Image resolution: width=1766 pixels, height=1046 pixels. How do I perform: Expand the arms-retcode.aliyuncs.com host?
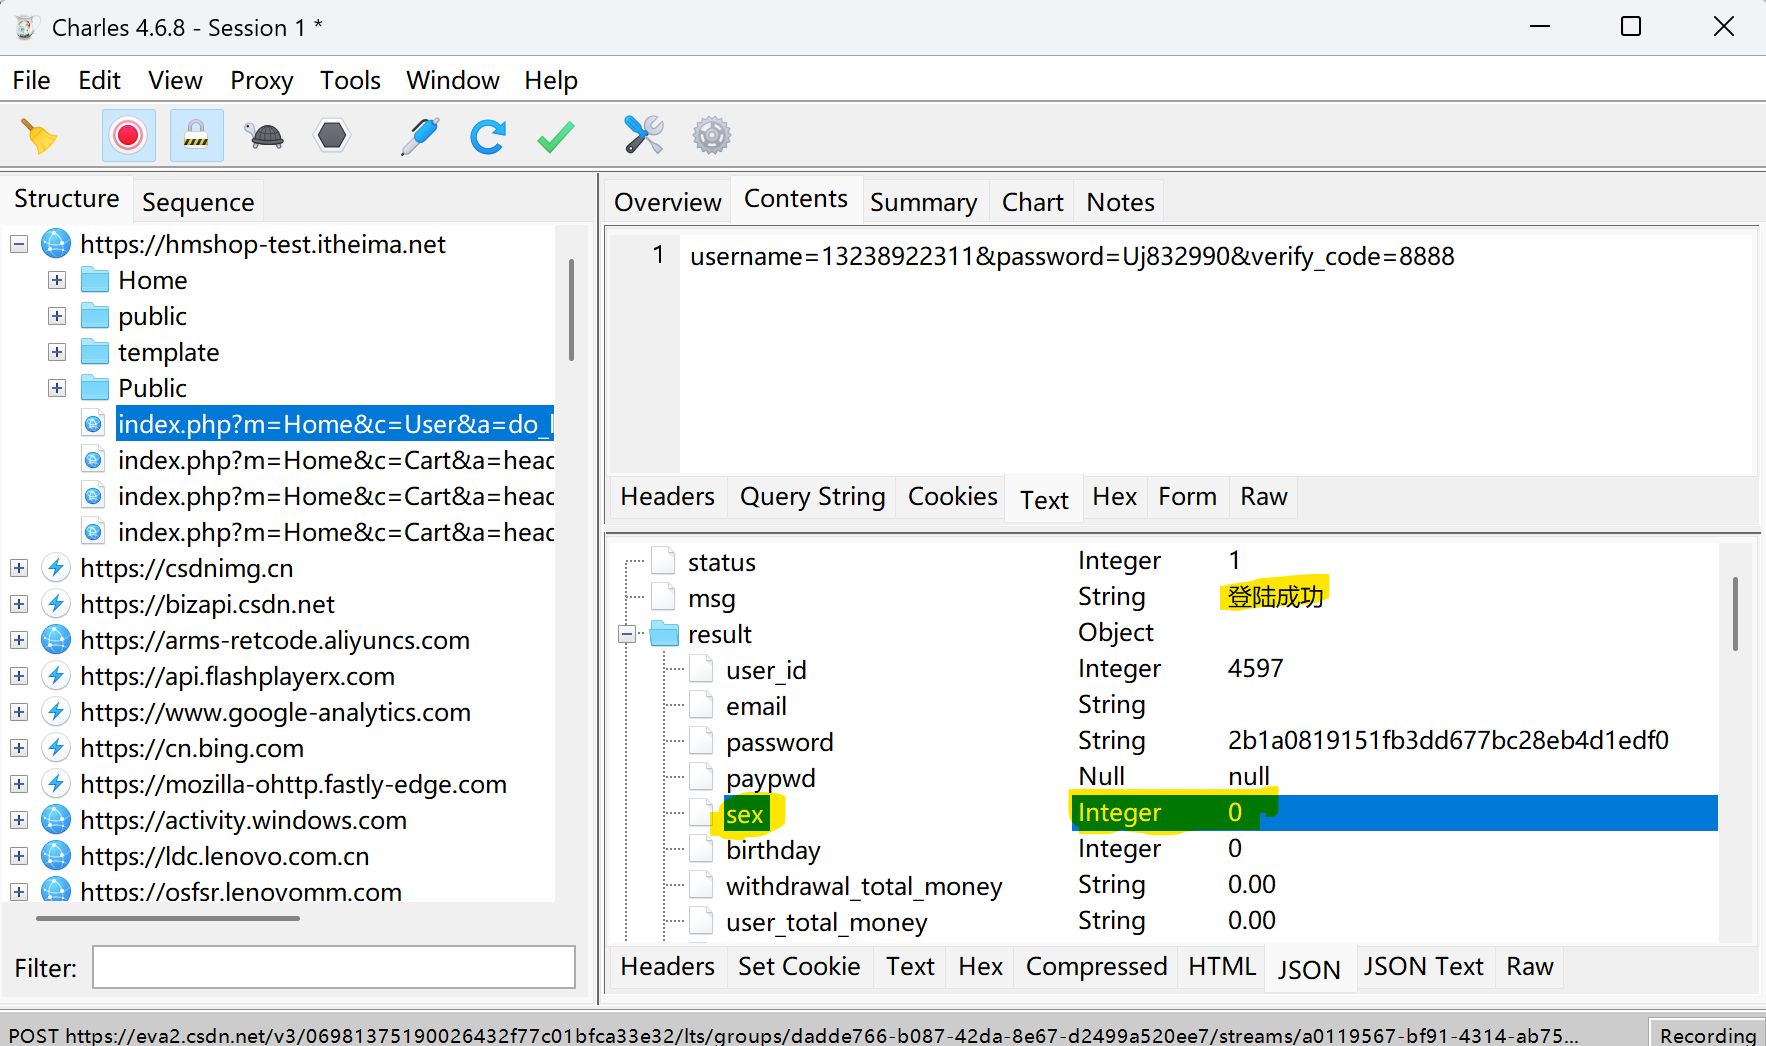pos(19,640)
